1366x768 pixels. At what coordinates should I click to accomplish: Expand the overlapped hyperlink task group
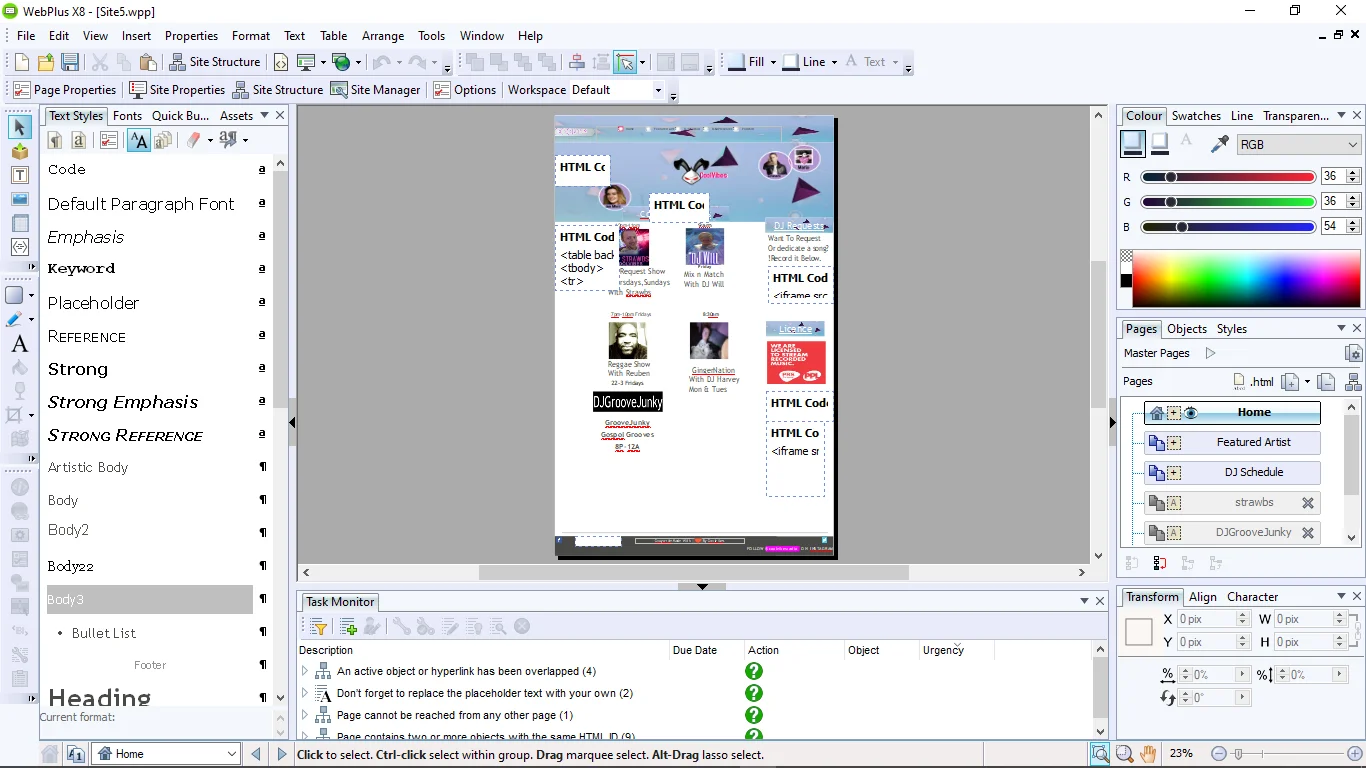[305, 671]
